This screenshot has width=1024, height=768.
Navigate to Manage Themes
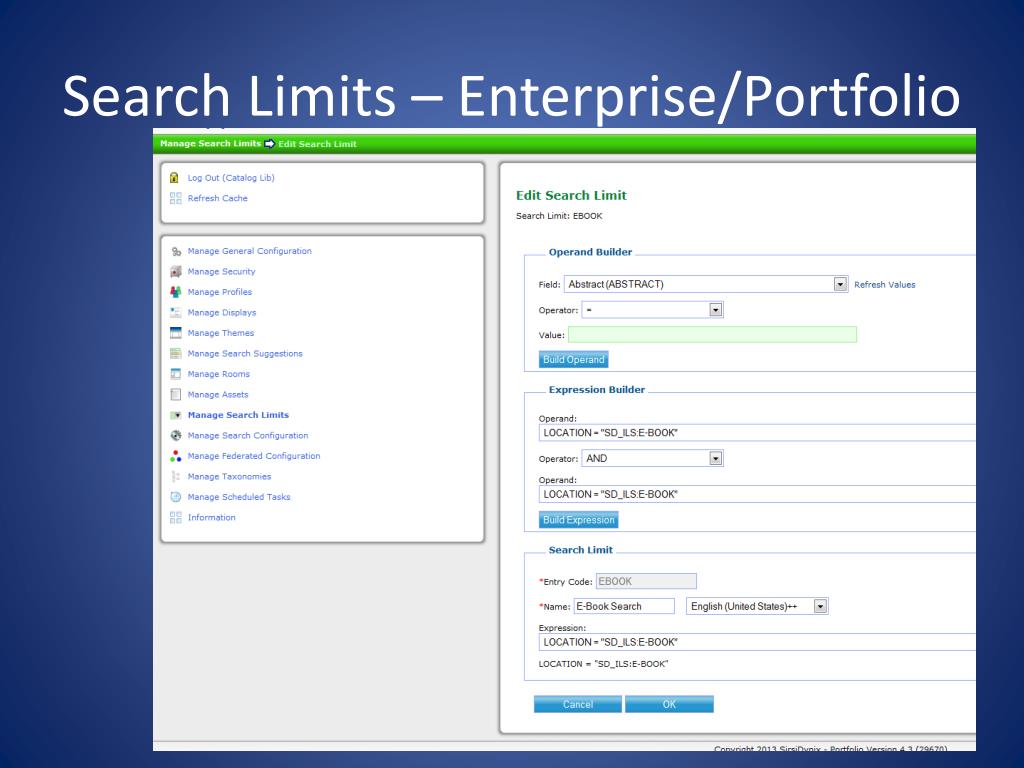(x=221, y=333)
